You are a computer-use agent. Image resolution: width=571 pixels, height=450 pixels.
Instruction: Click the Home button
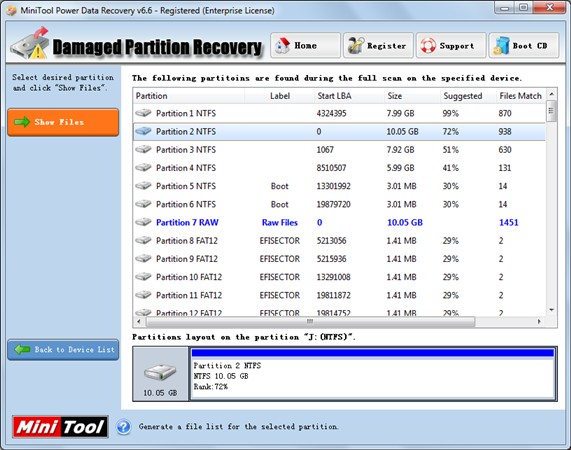(305, 46)
